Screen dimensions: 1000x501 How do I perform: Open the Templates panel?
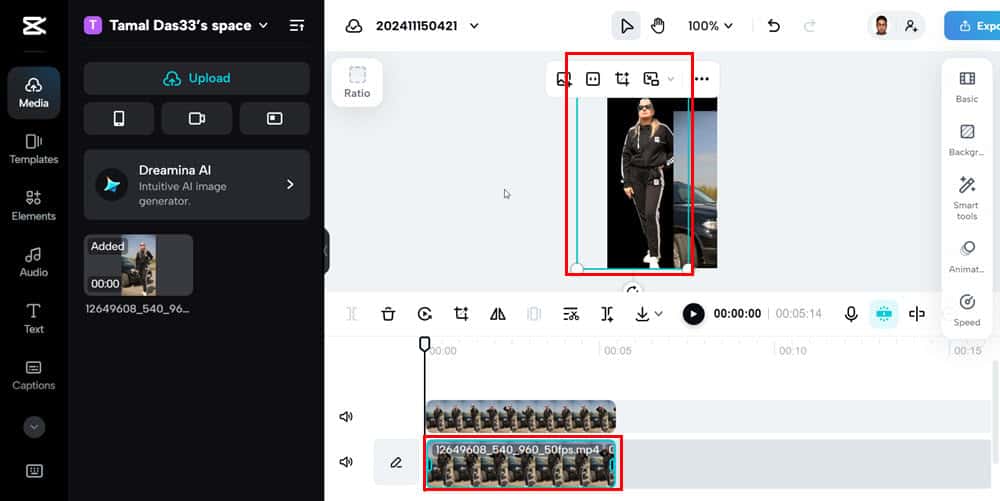34,149
